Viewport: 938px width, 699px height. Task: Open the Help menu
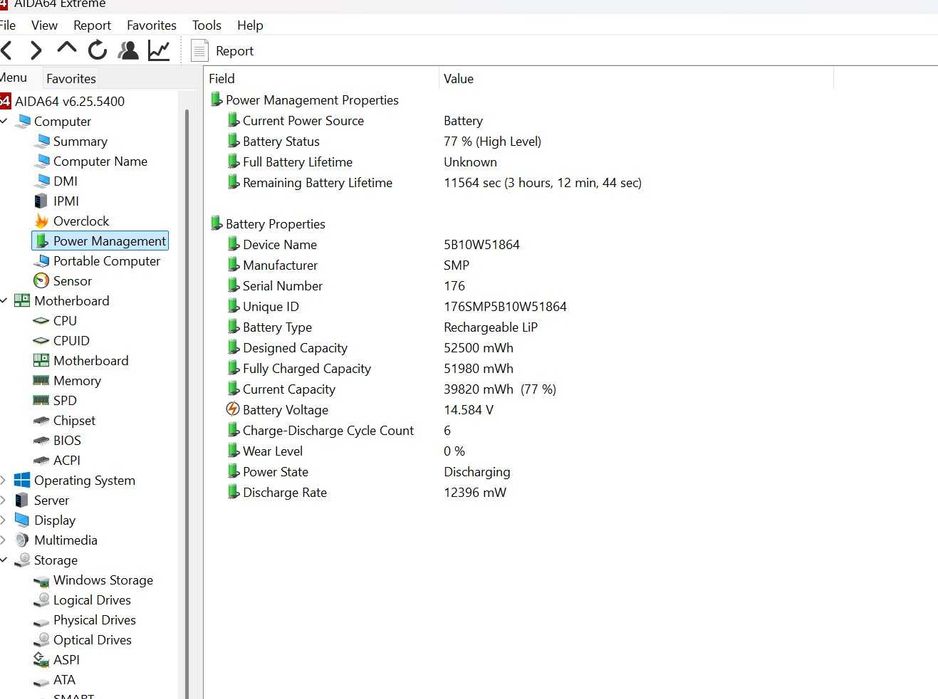pyautogui.click(x=250, y=25)
